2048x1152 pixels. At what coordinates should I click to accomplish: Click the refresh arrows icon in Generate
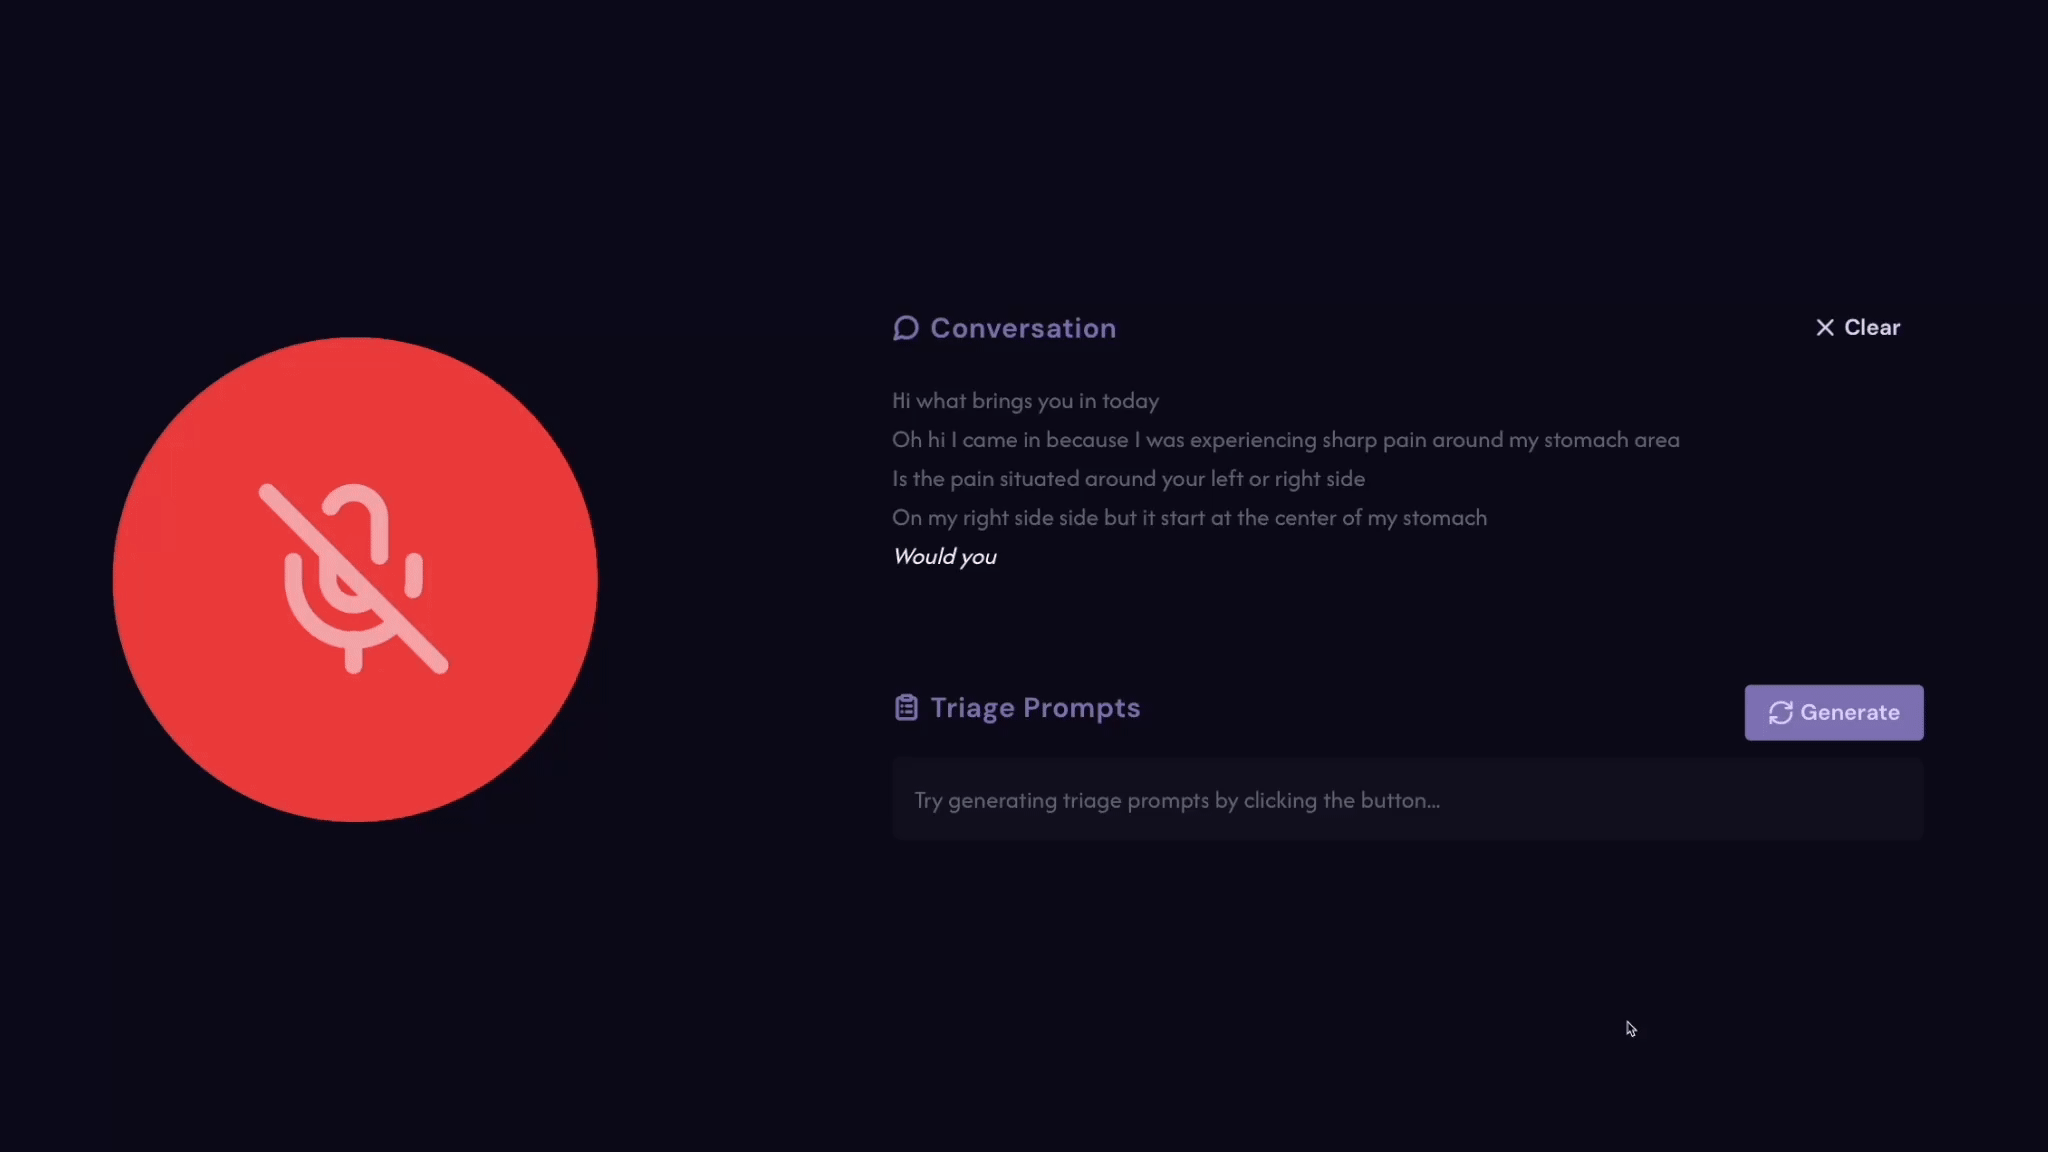tap(1780, 712)
